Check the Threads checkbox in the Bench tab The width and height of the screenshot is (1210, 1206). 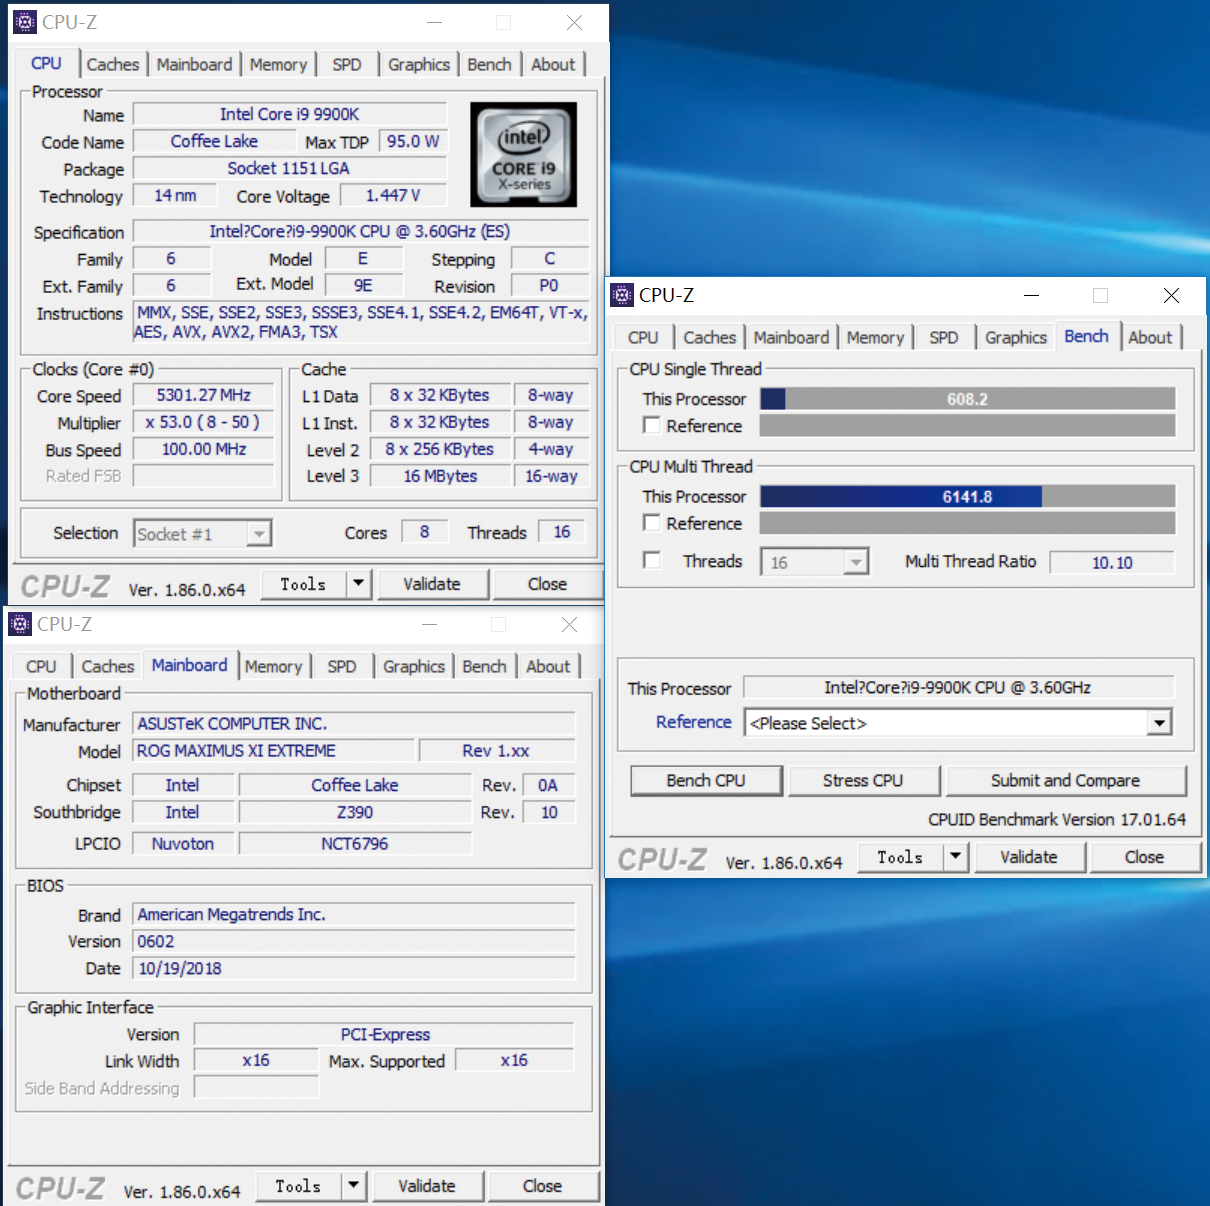tap(651, 561)
